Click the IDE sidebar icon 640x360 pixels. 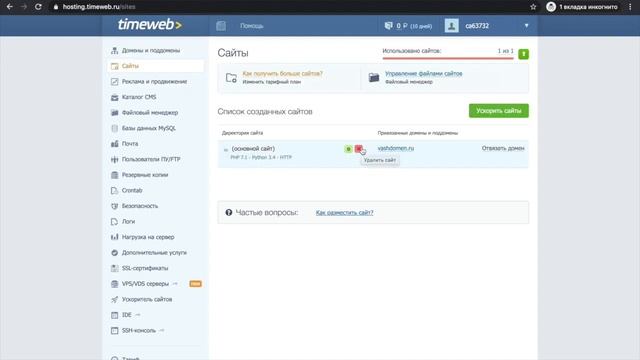tap(114, 315)
